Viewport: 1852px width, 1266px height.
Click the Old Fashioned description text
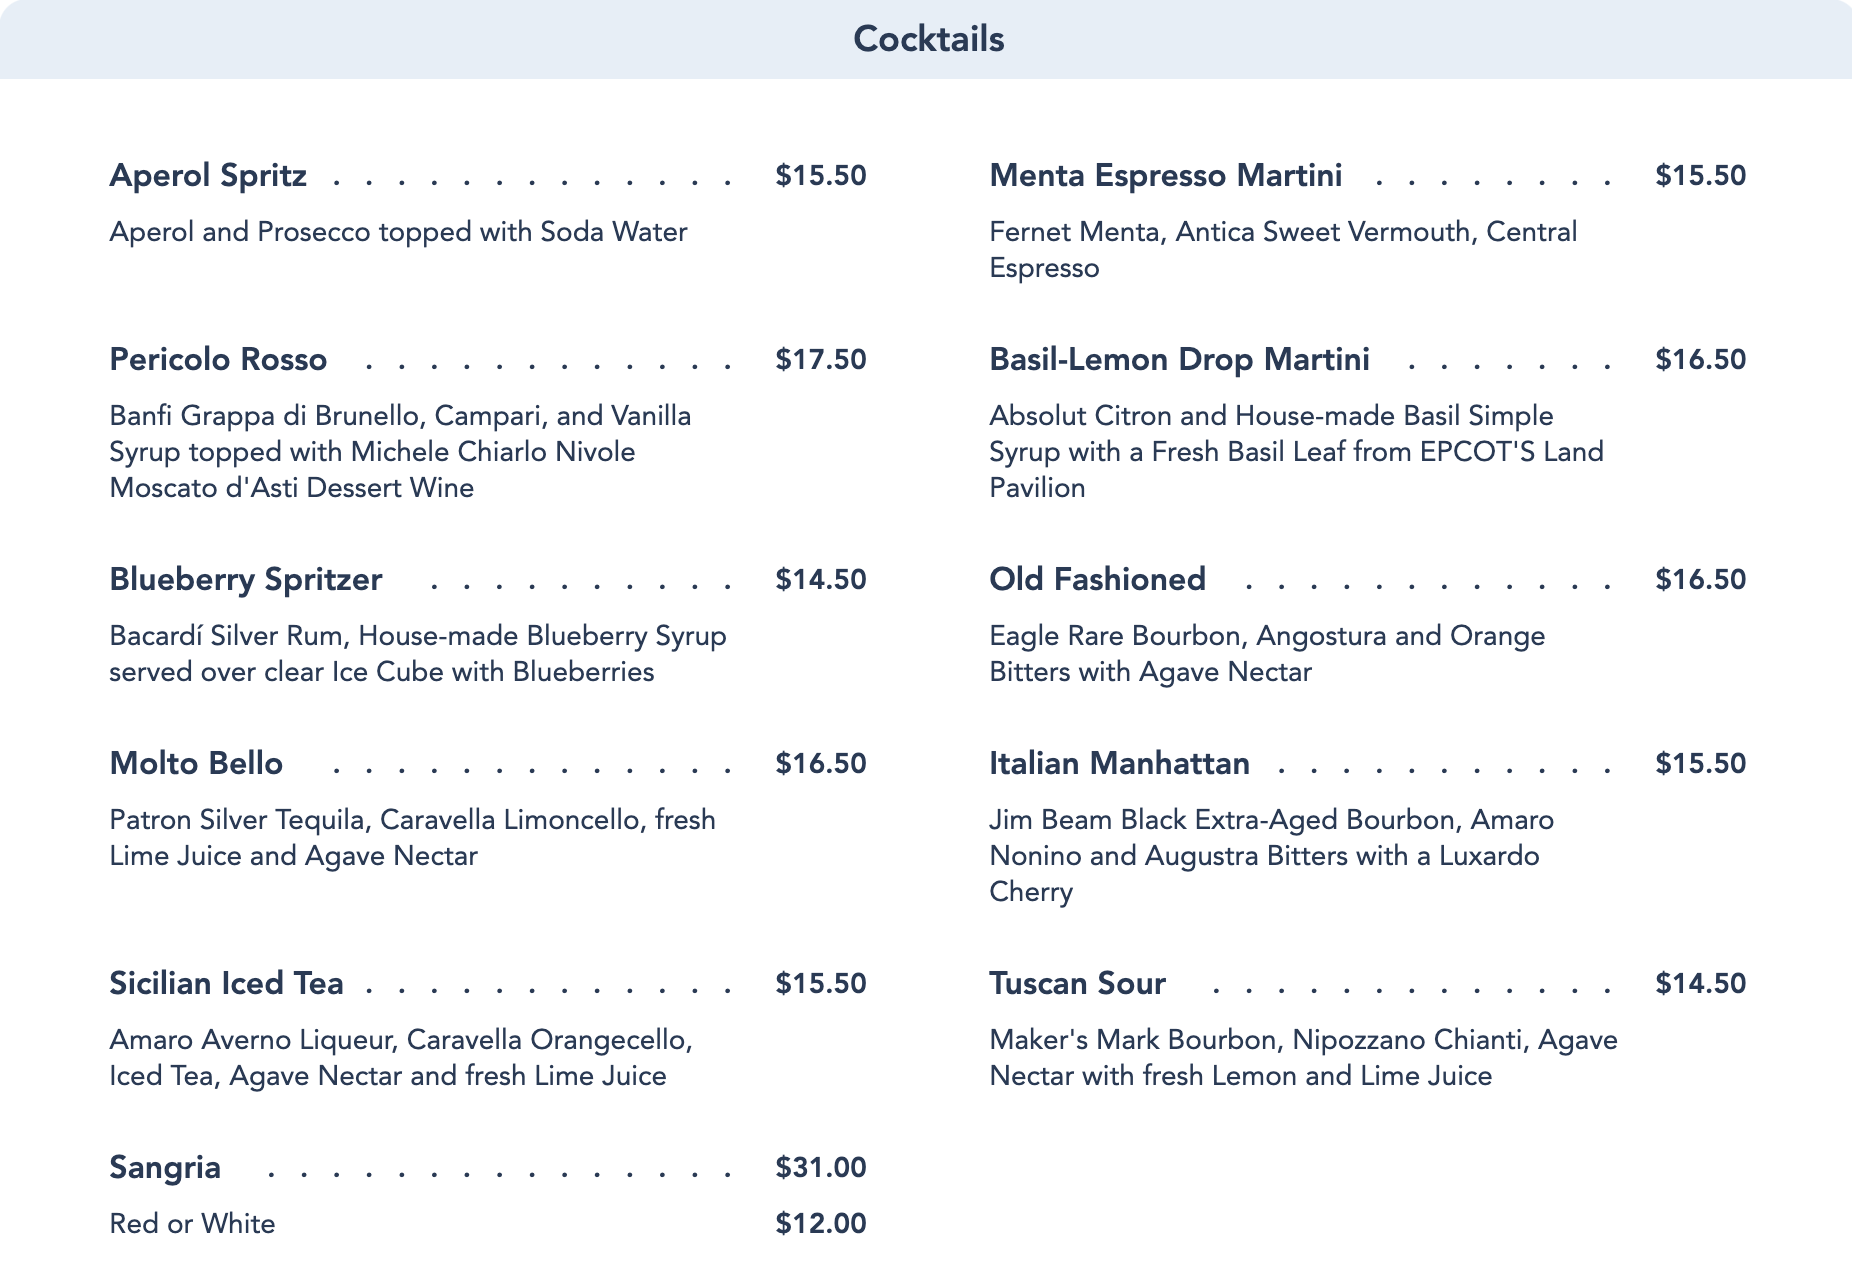click(1266, 654)
